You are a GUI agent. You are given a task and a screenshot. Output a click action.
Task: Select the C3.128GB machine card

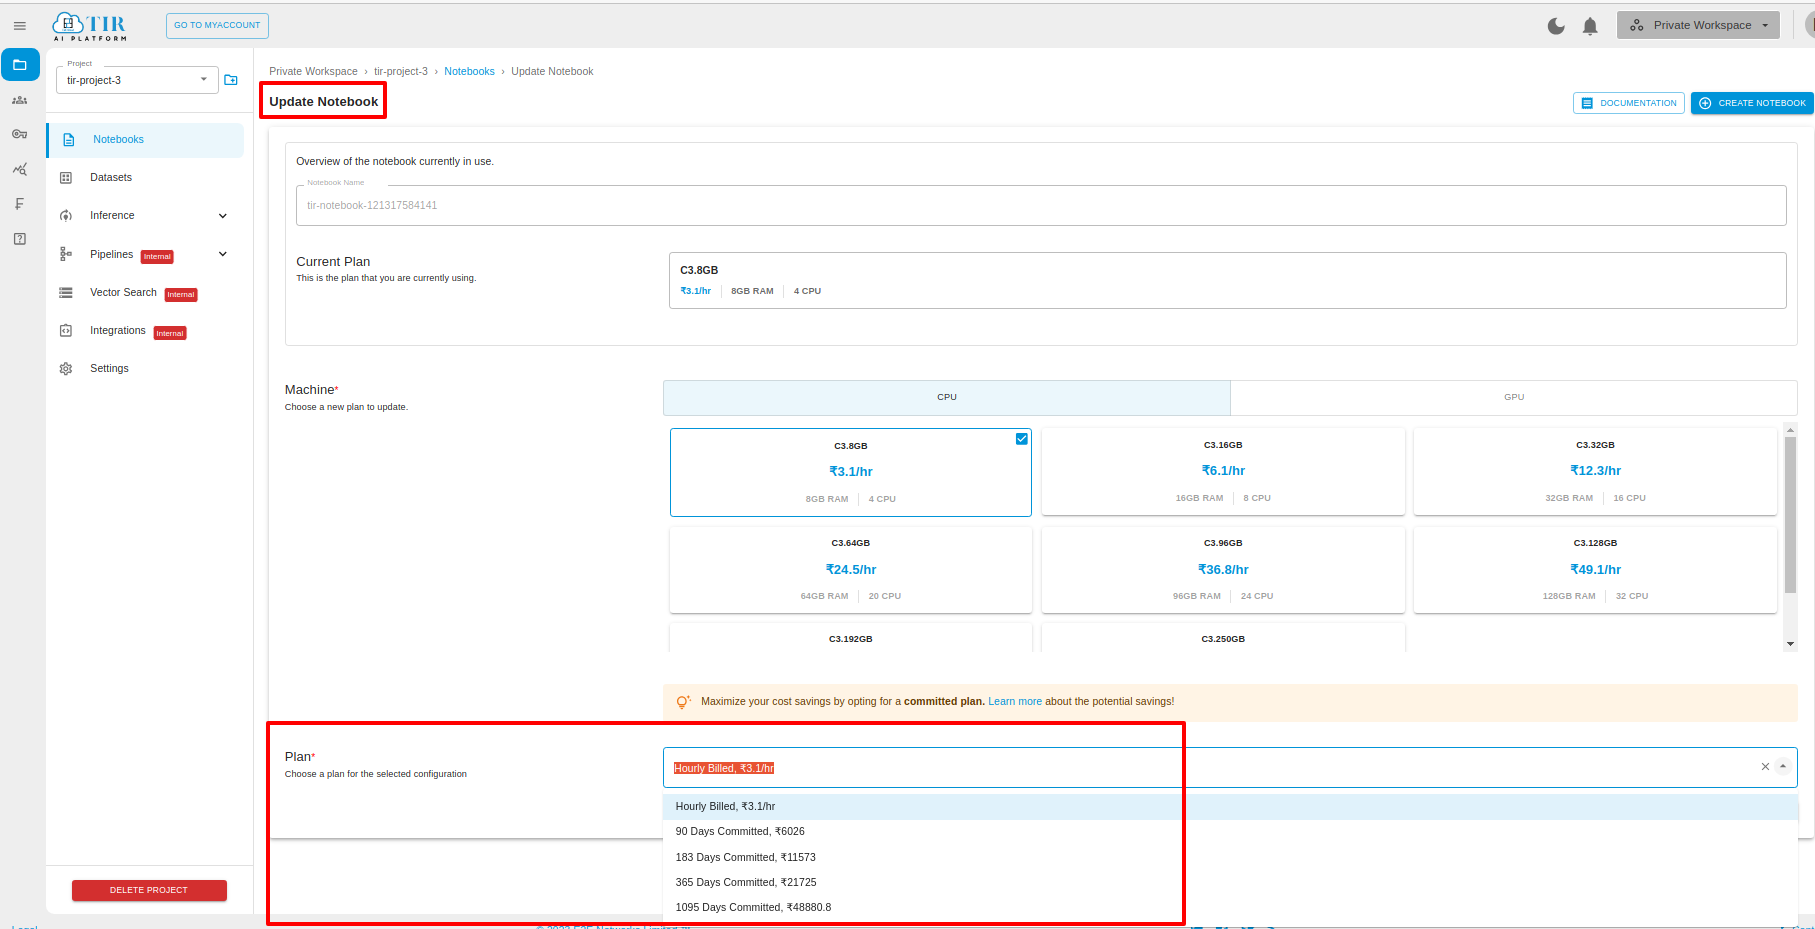pos(1595,570)
